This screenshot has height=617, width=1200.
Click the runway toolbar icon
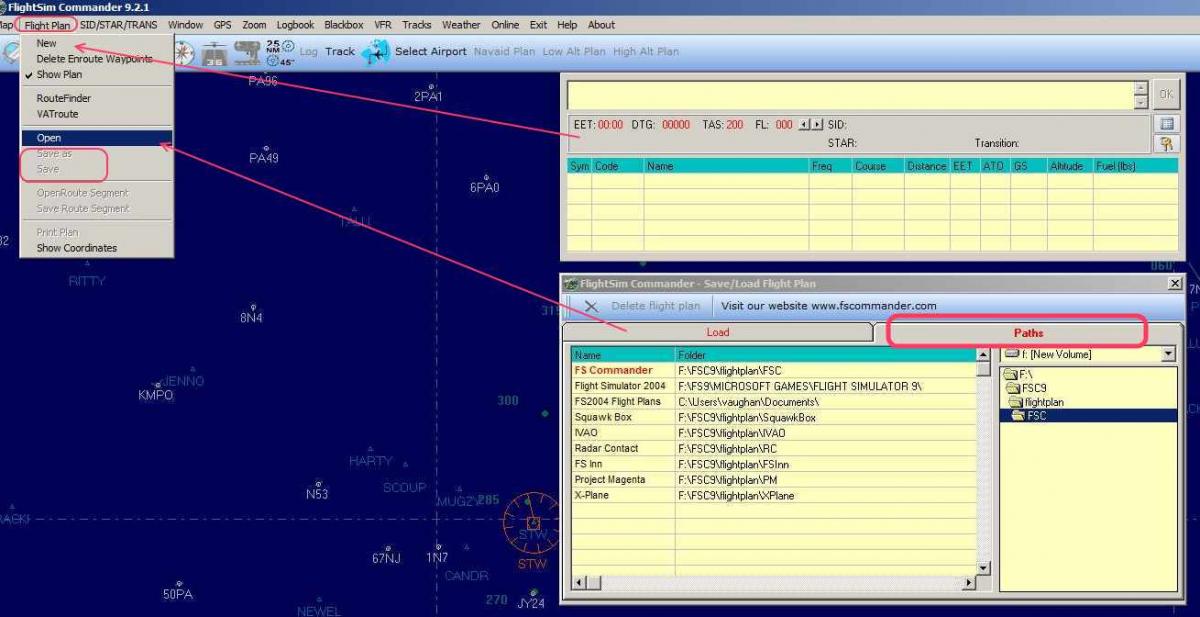(215, 52)
